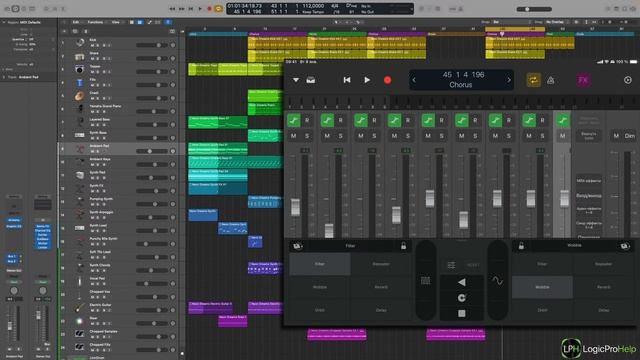Viewport: 640px width, 360px height.
Task: Click main toolbar red record button
Action: coord(209,9)
